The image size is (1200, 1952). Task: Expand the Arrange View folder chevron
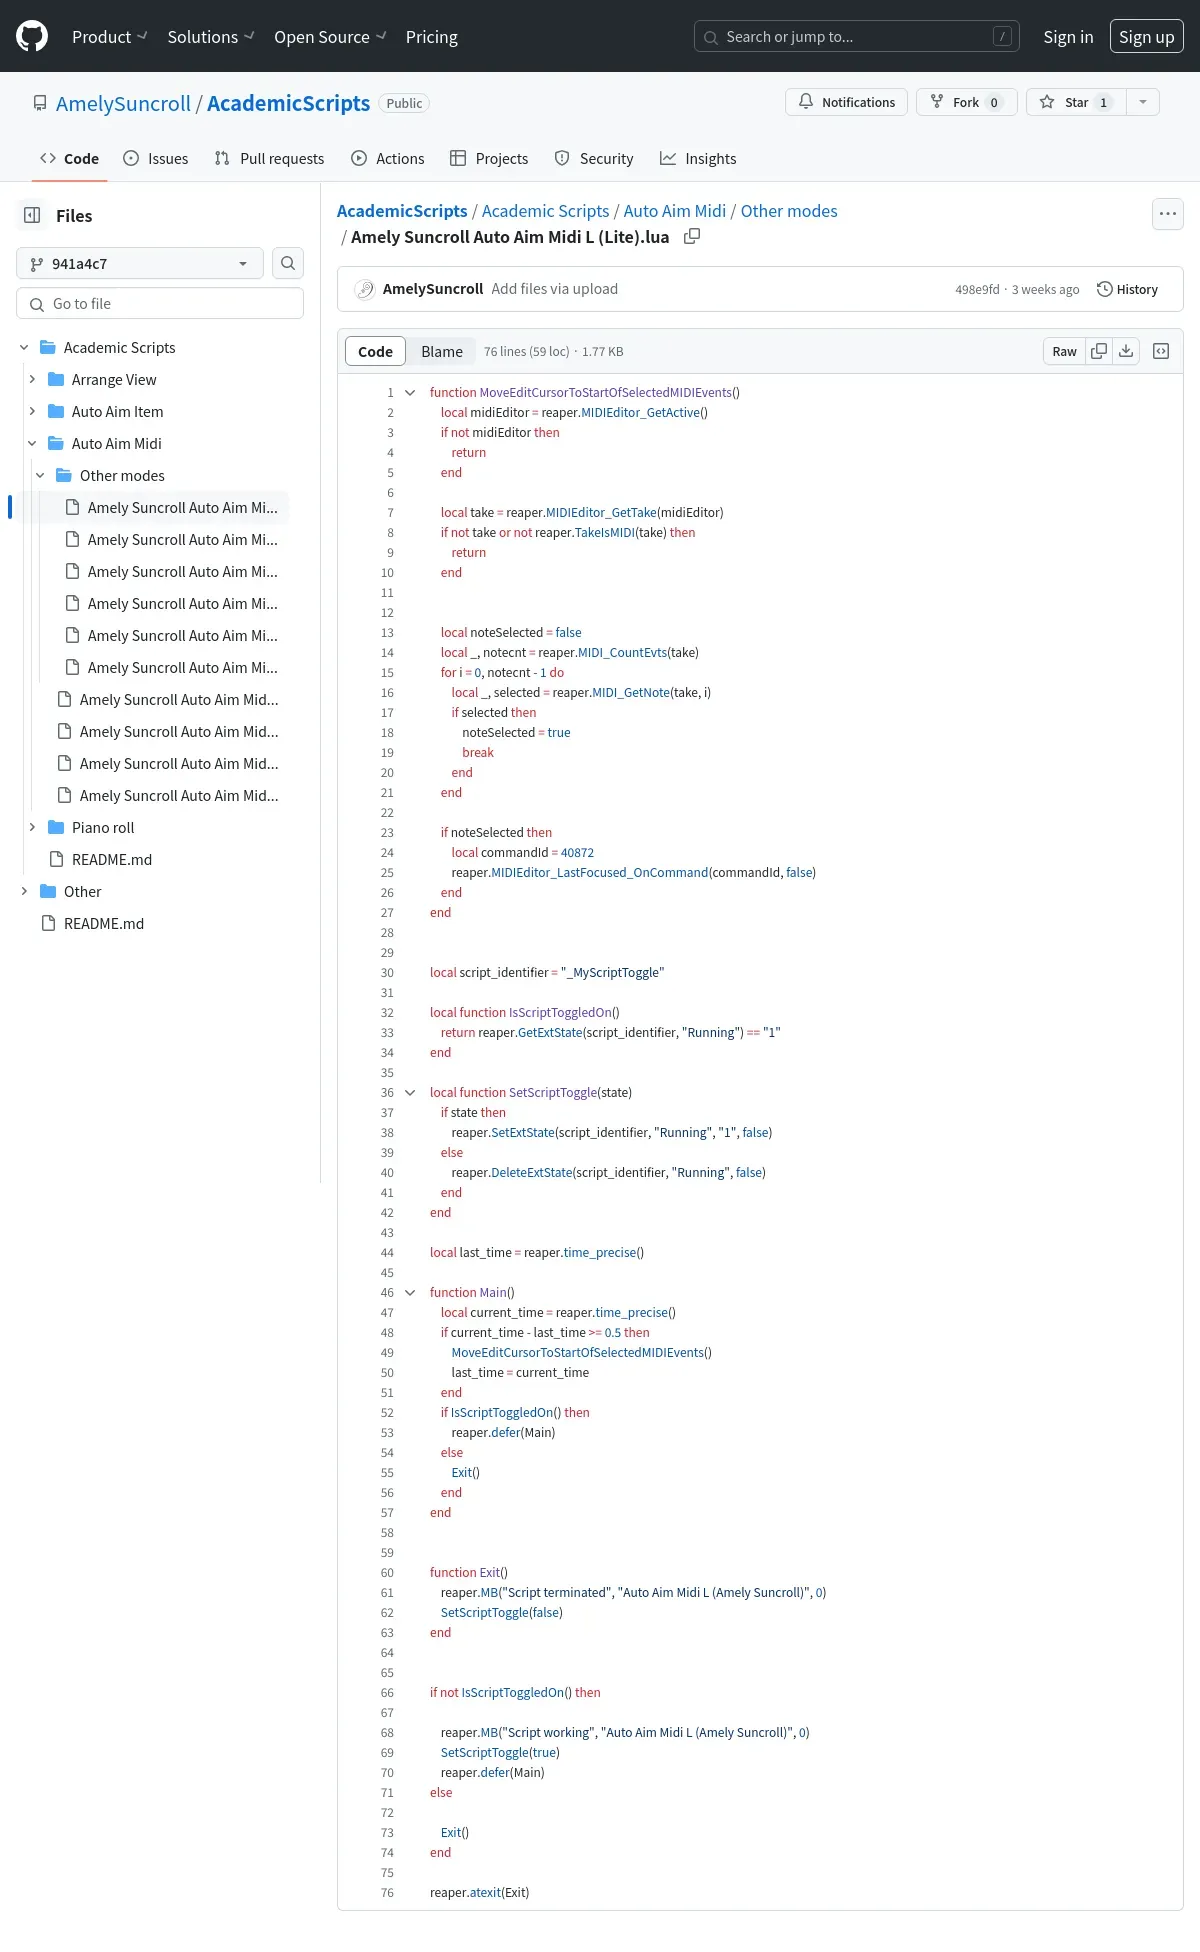[x=32, y=379]
